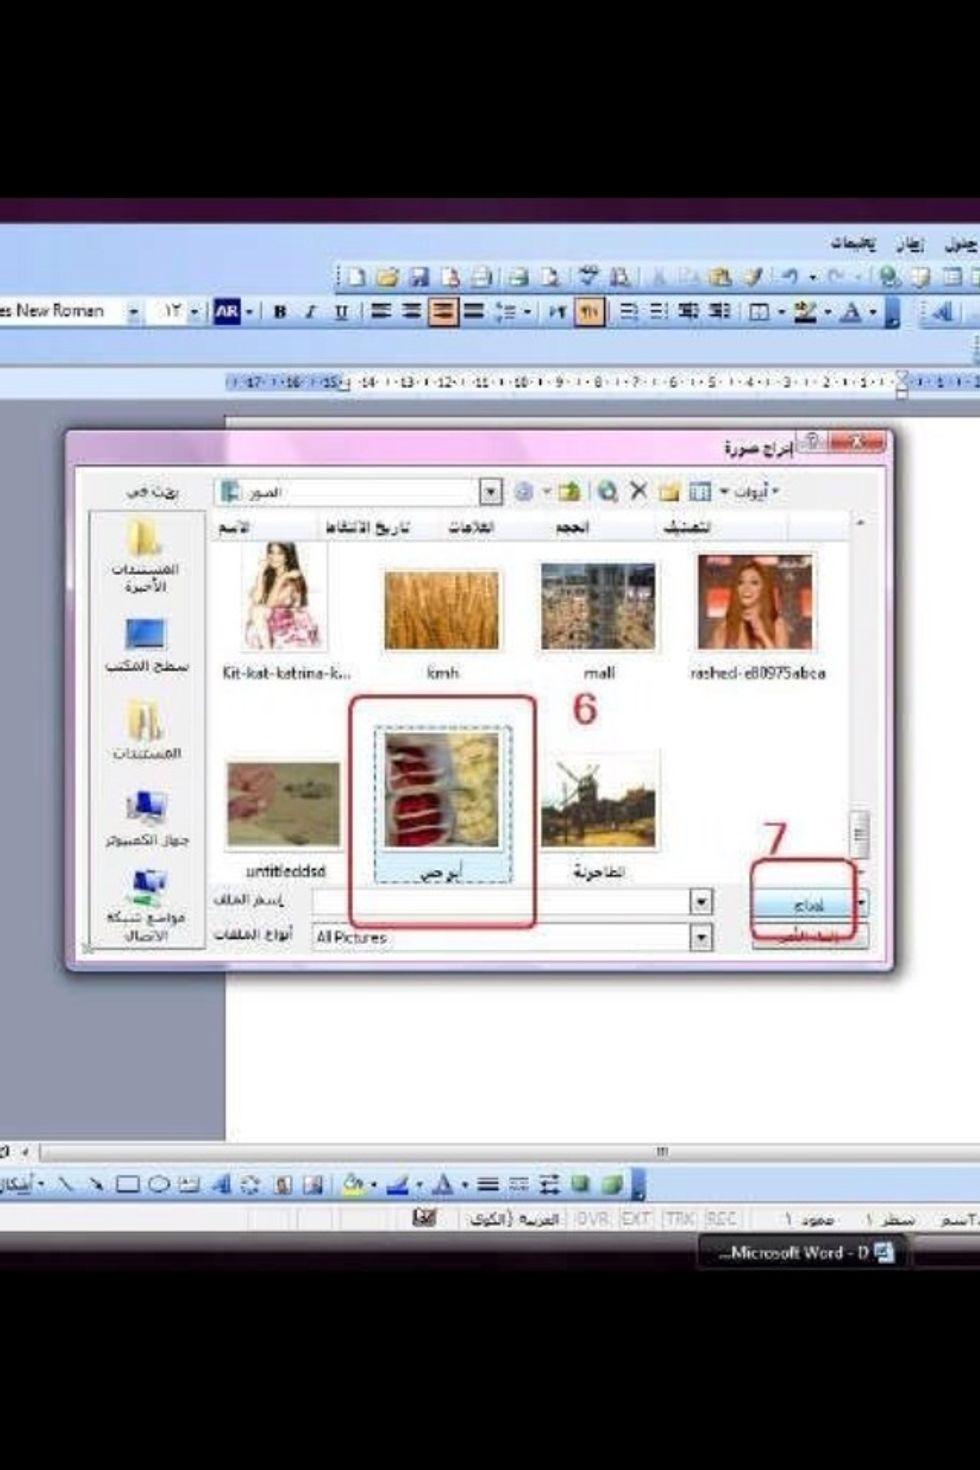Screen dimensions: 980x1470
Task: Click the font color A button
Action: pyautogui.click(x=850, y=312)
